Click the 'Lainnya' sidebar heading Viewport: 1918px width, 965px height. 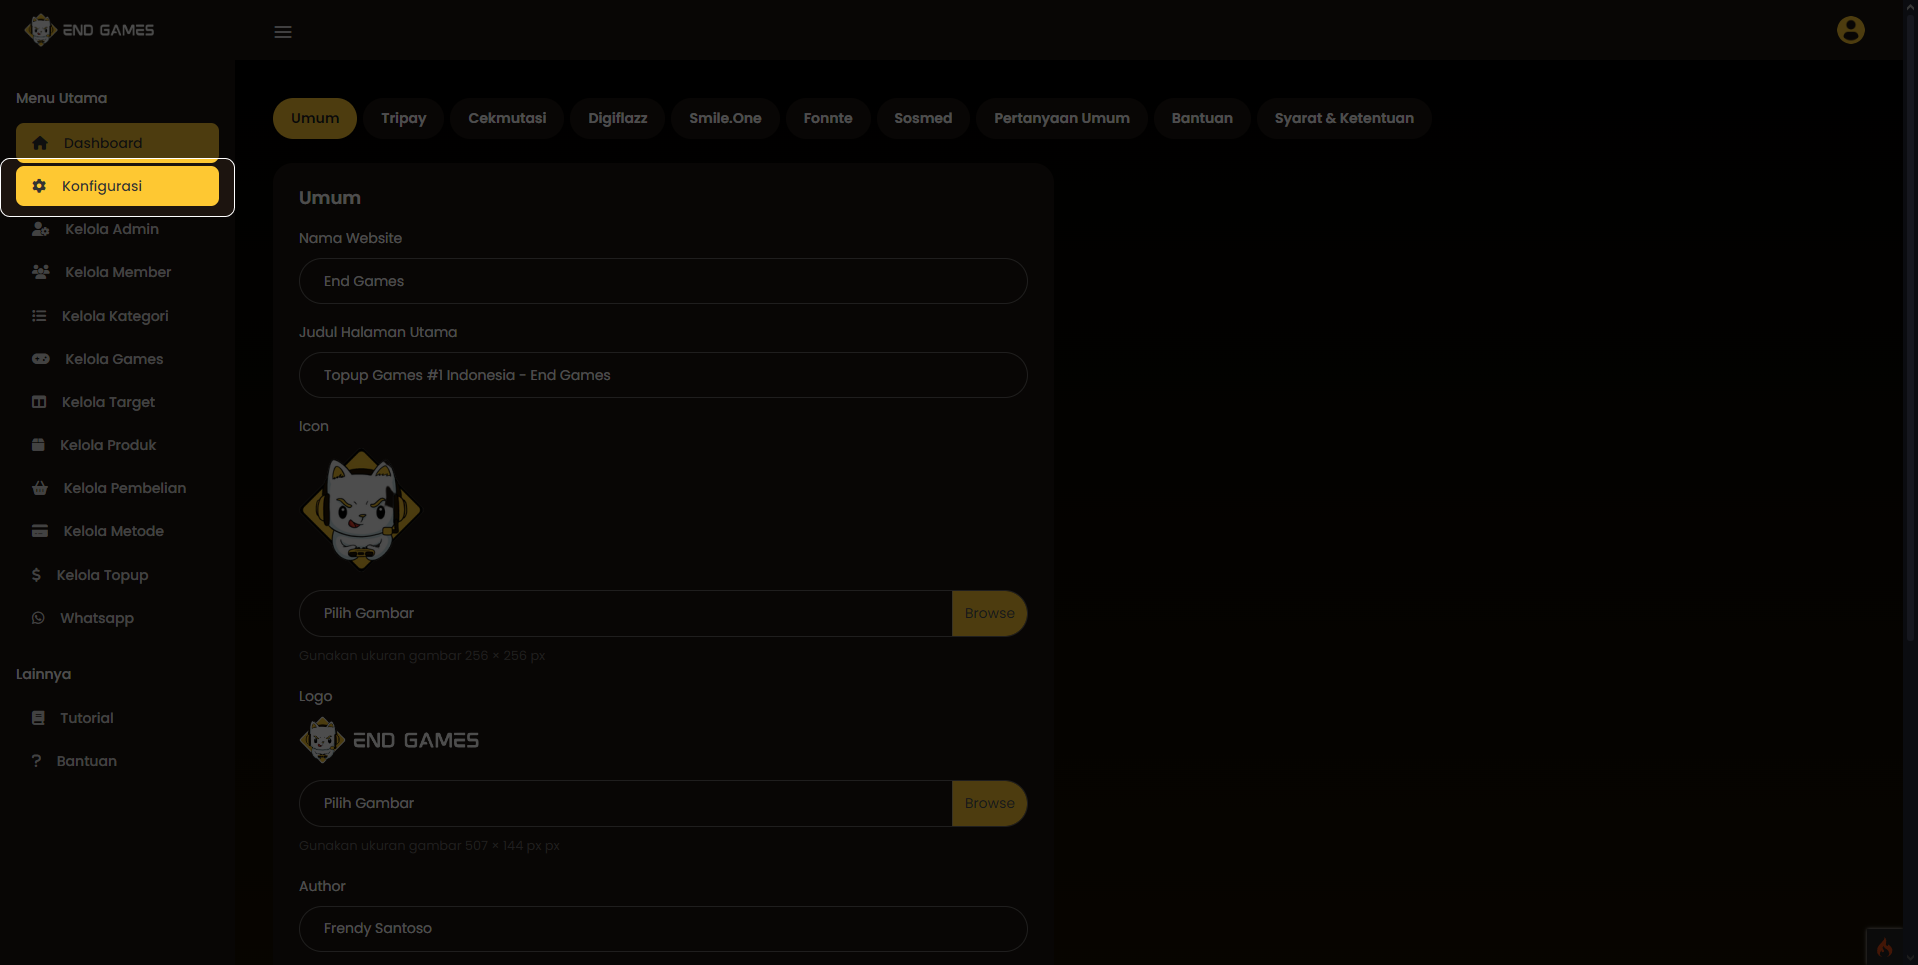pos(43,674)
